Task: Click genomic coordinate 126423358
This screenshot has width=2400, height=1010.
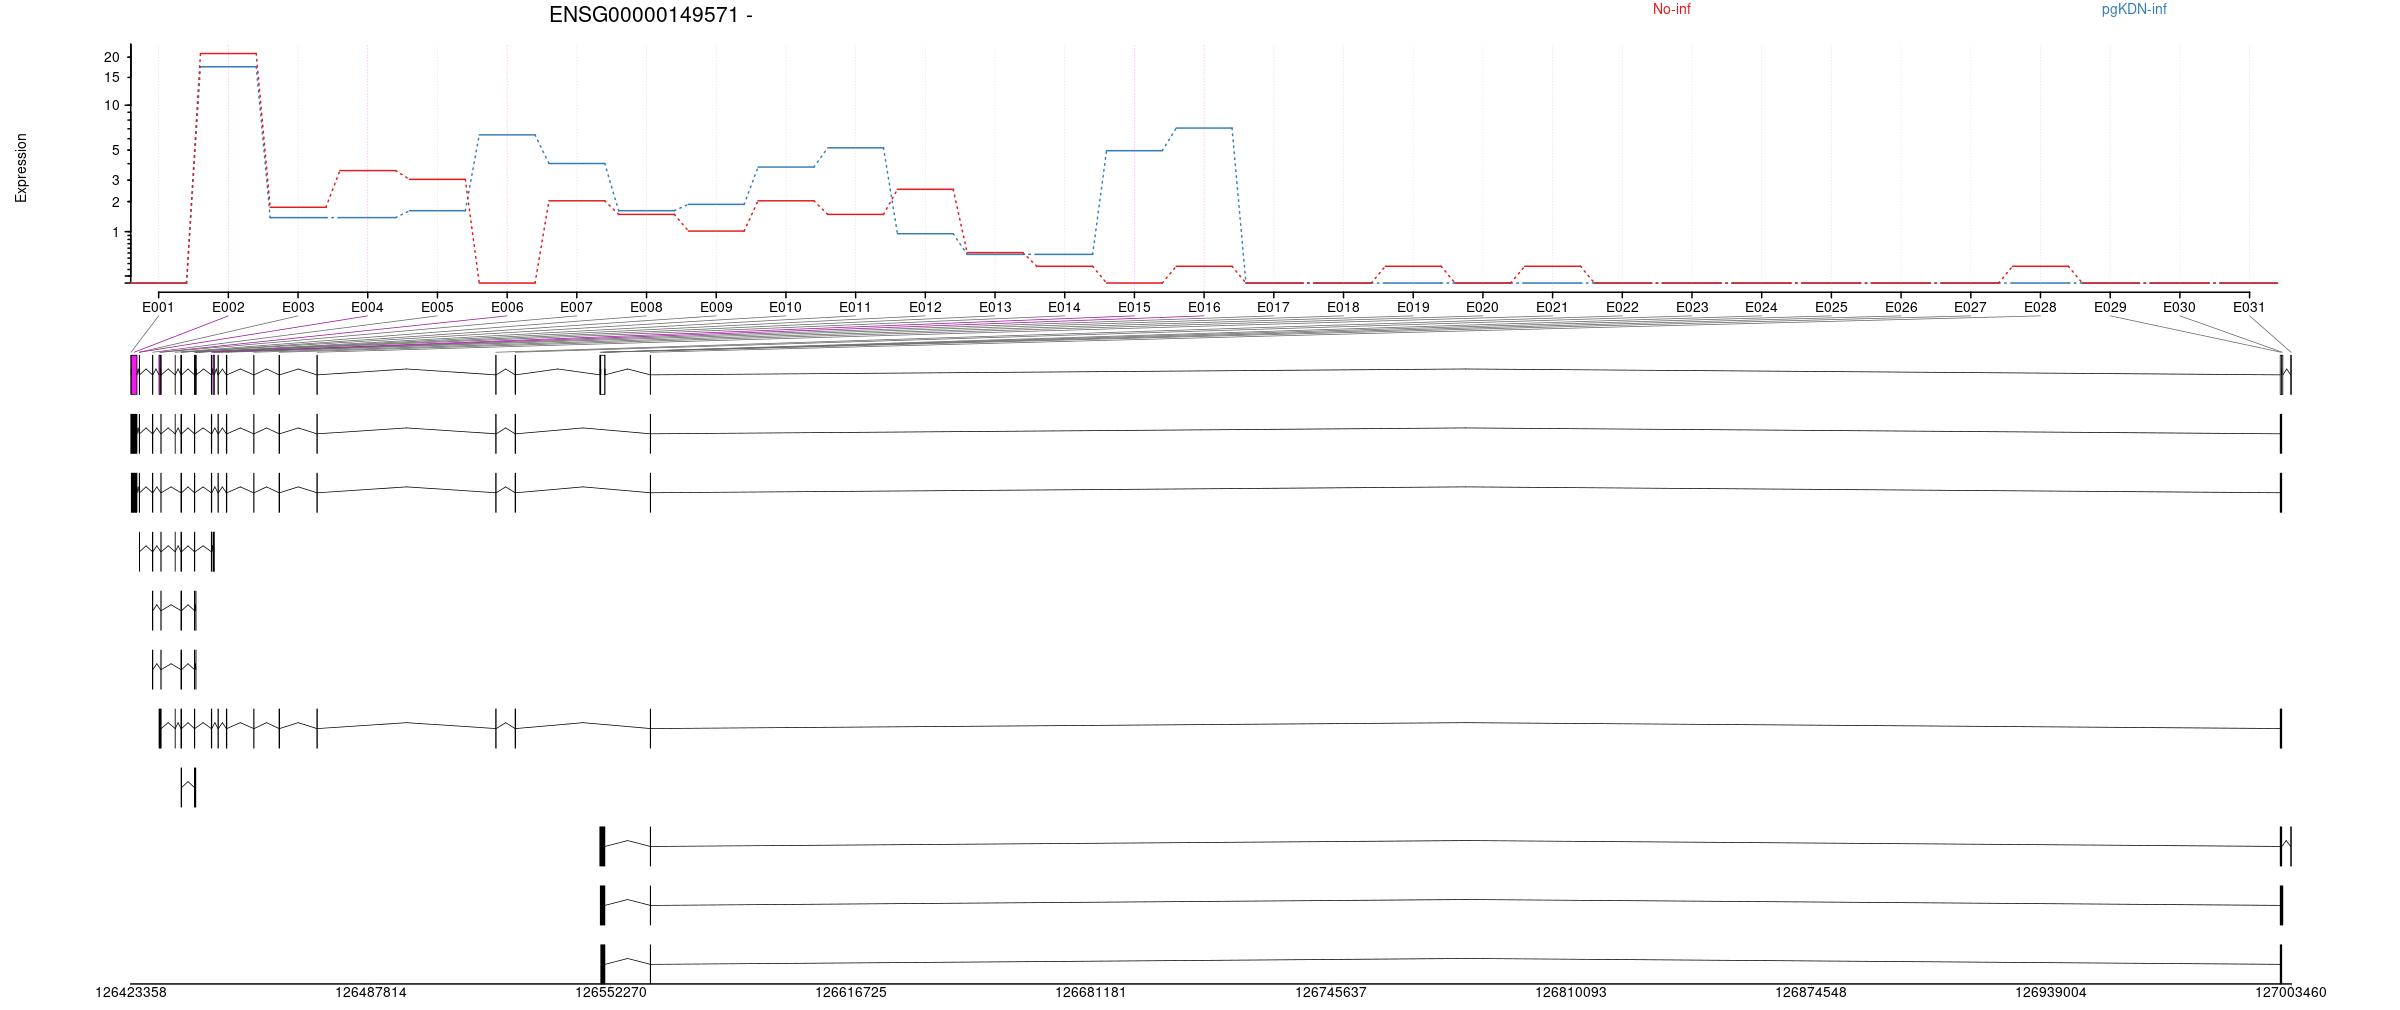Action: click(131, 992)
